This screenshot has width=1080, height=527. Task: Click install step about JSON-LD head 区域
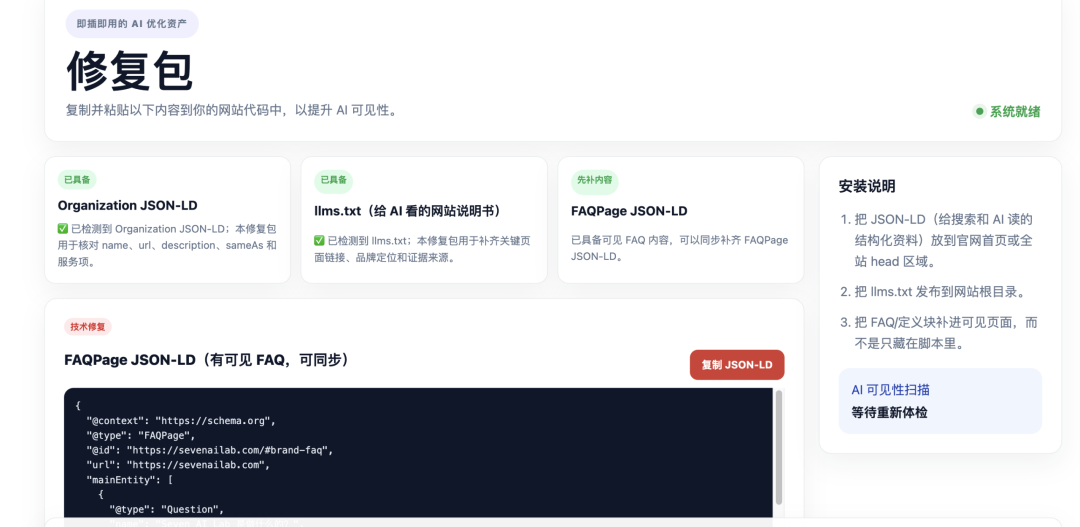[x=944, y=241]
